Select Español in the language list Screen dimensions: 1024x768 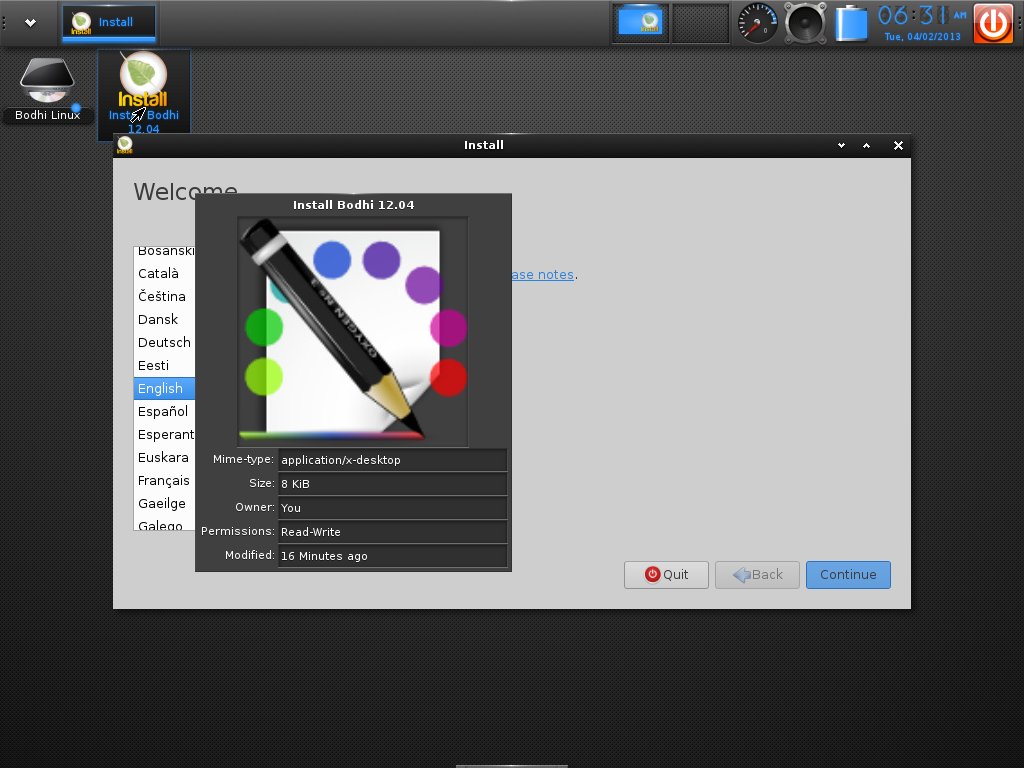164,411
